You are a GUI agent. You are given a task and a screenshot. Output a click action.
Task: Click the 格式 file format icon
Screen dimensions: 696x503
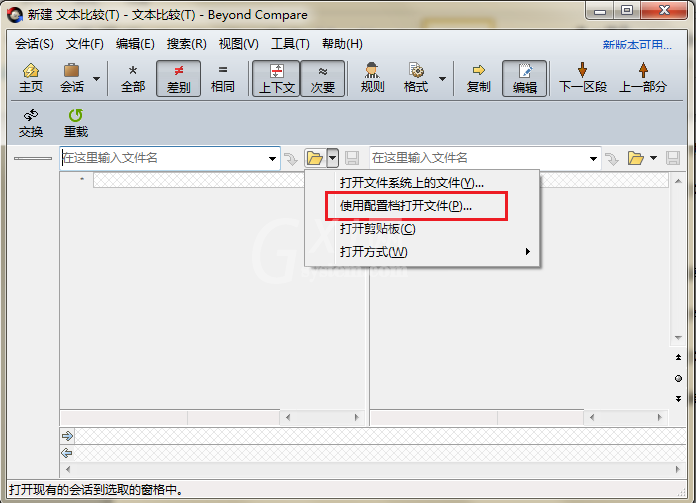[415, 78]
